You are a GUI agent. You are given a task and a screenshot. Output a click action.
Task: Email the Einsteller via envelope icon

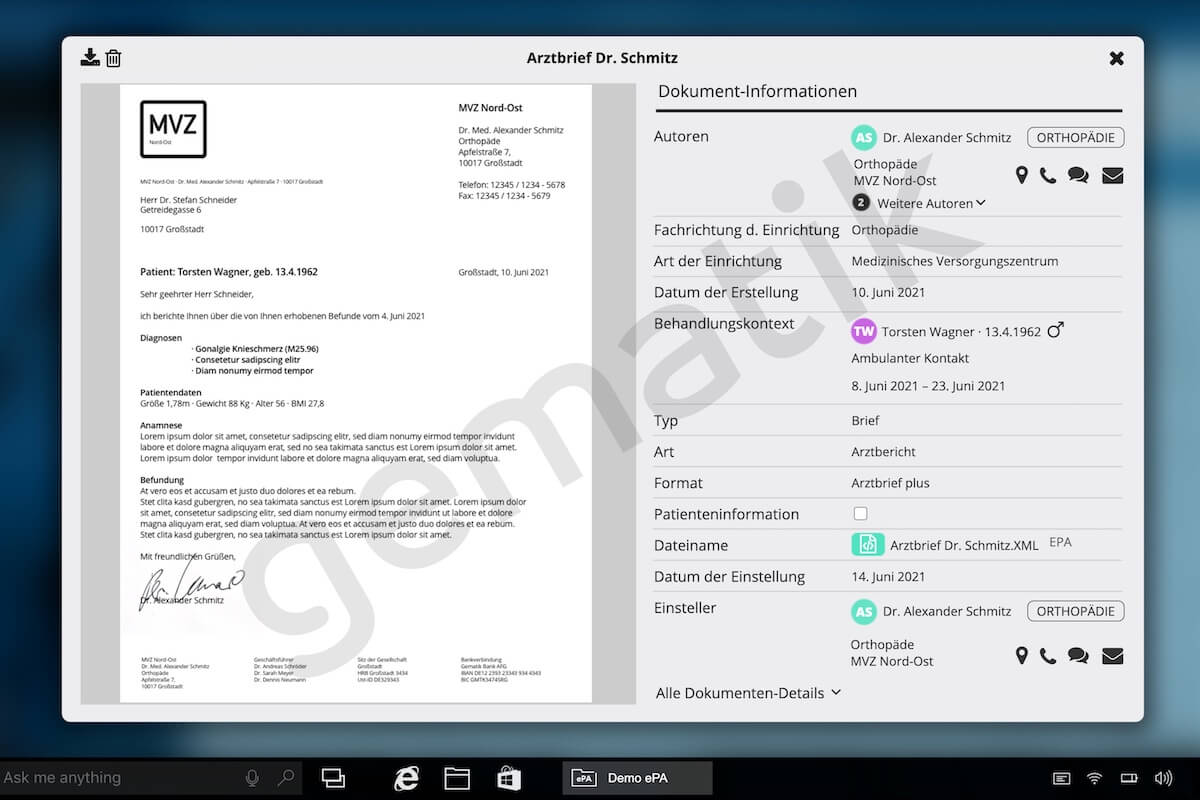click(1113, 656)
